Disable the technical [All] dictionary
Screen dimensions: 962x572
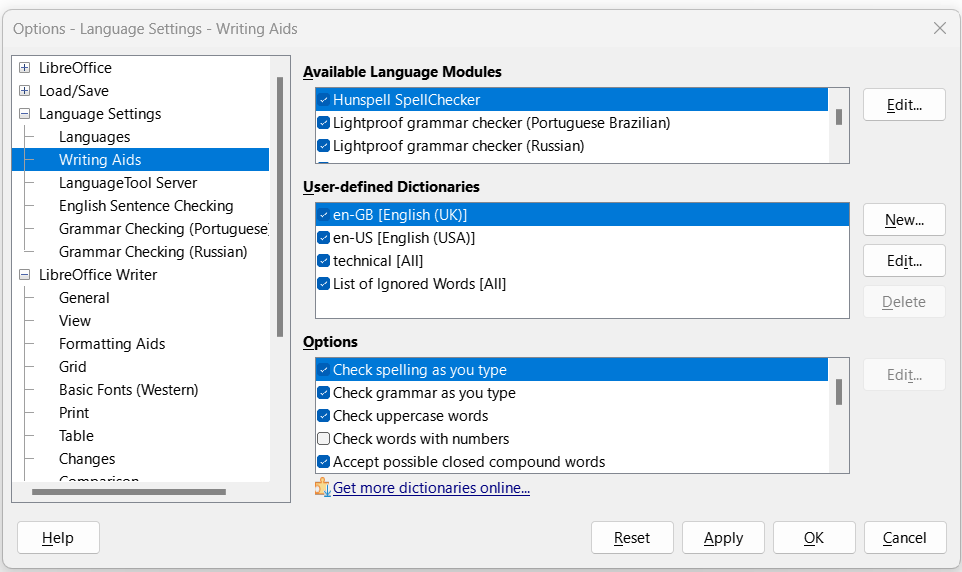(x=324, y=261)
